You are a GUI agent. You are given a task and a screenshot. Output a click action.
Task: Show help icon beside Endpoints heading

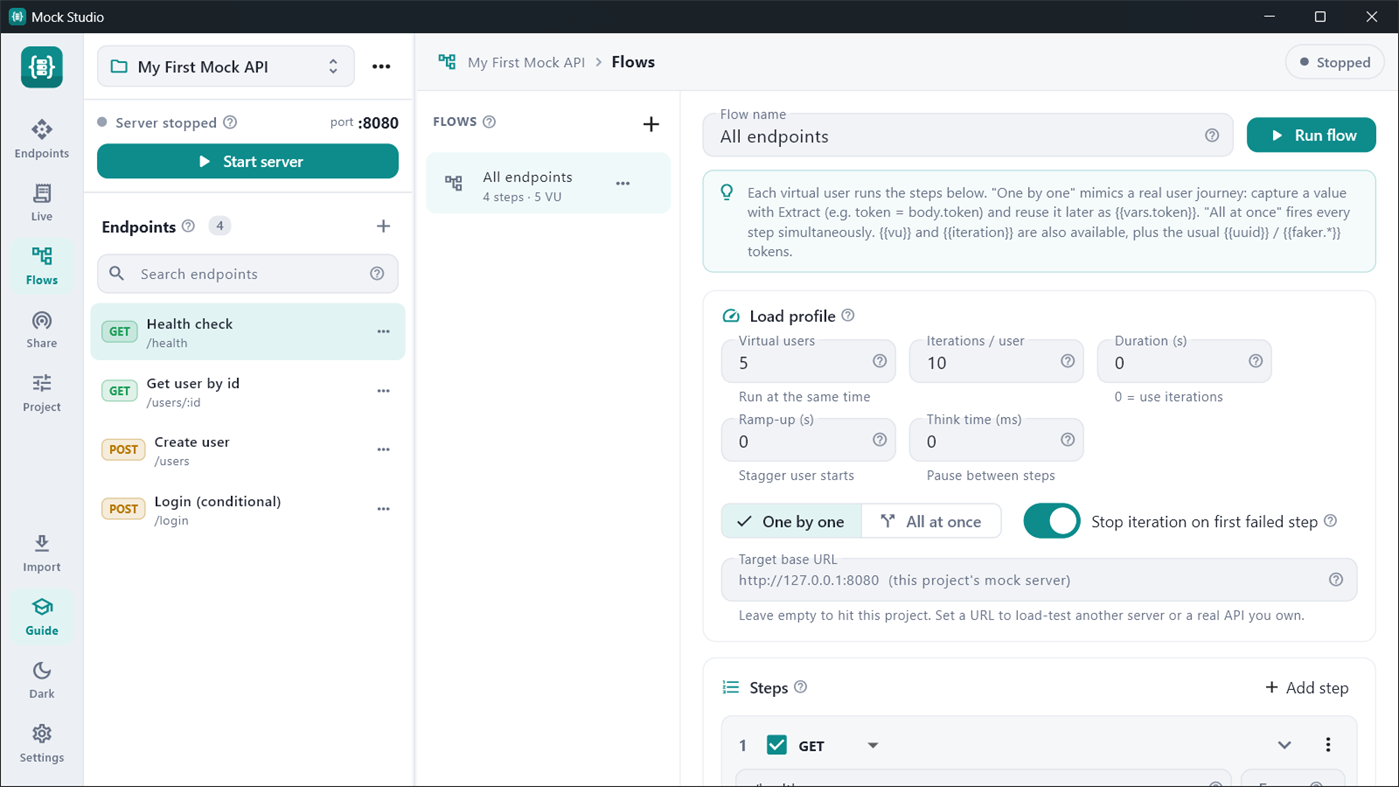188,226
